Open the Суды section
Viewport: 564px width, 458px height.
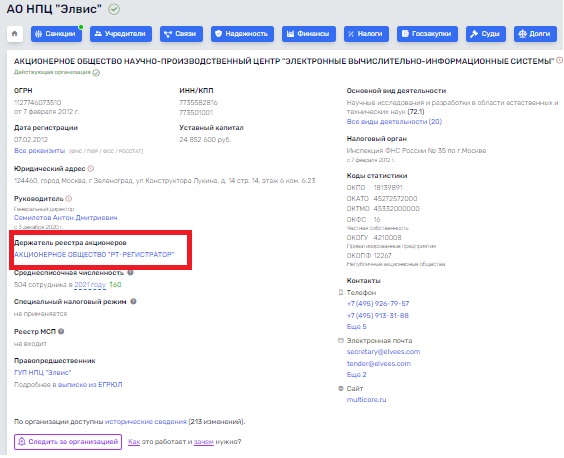(x=486, y=34)
